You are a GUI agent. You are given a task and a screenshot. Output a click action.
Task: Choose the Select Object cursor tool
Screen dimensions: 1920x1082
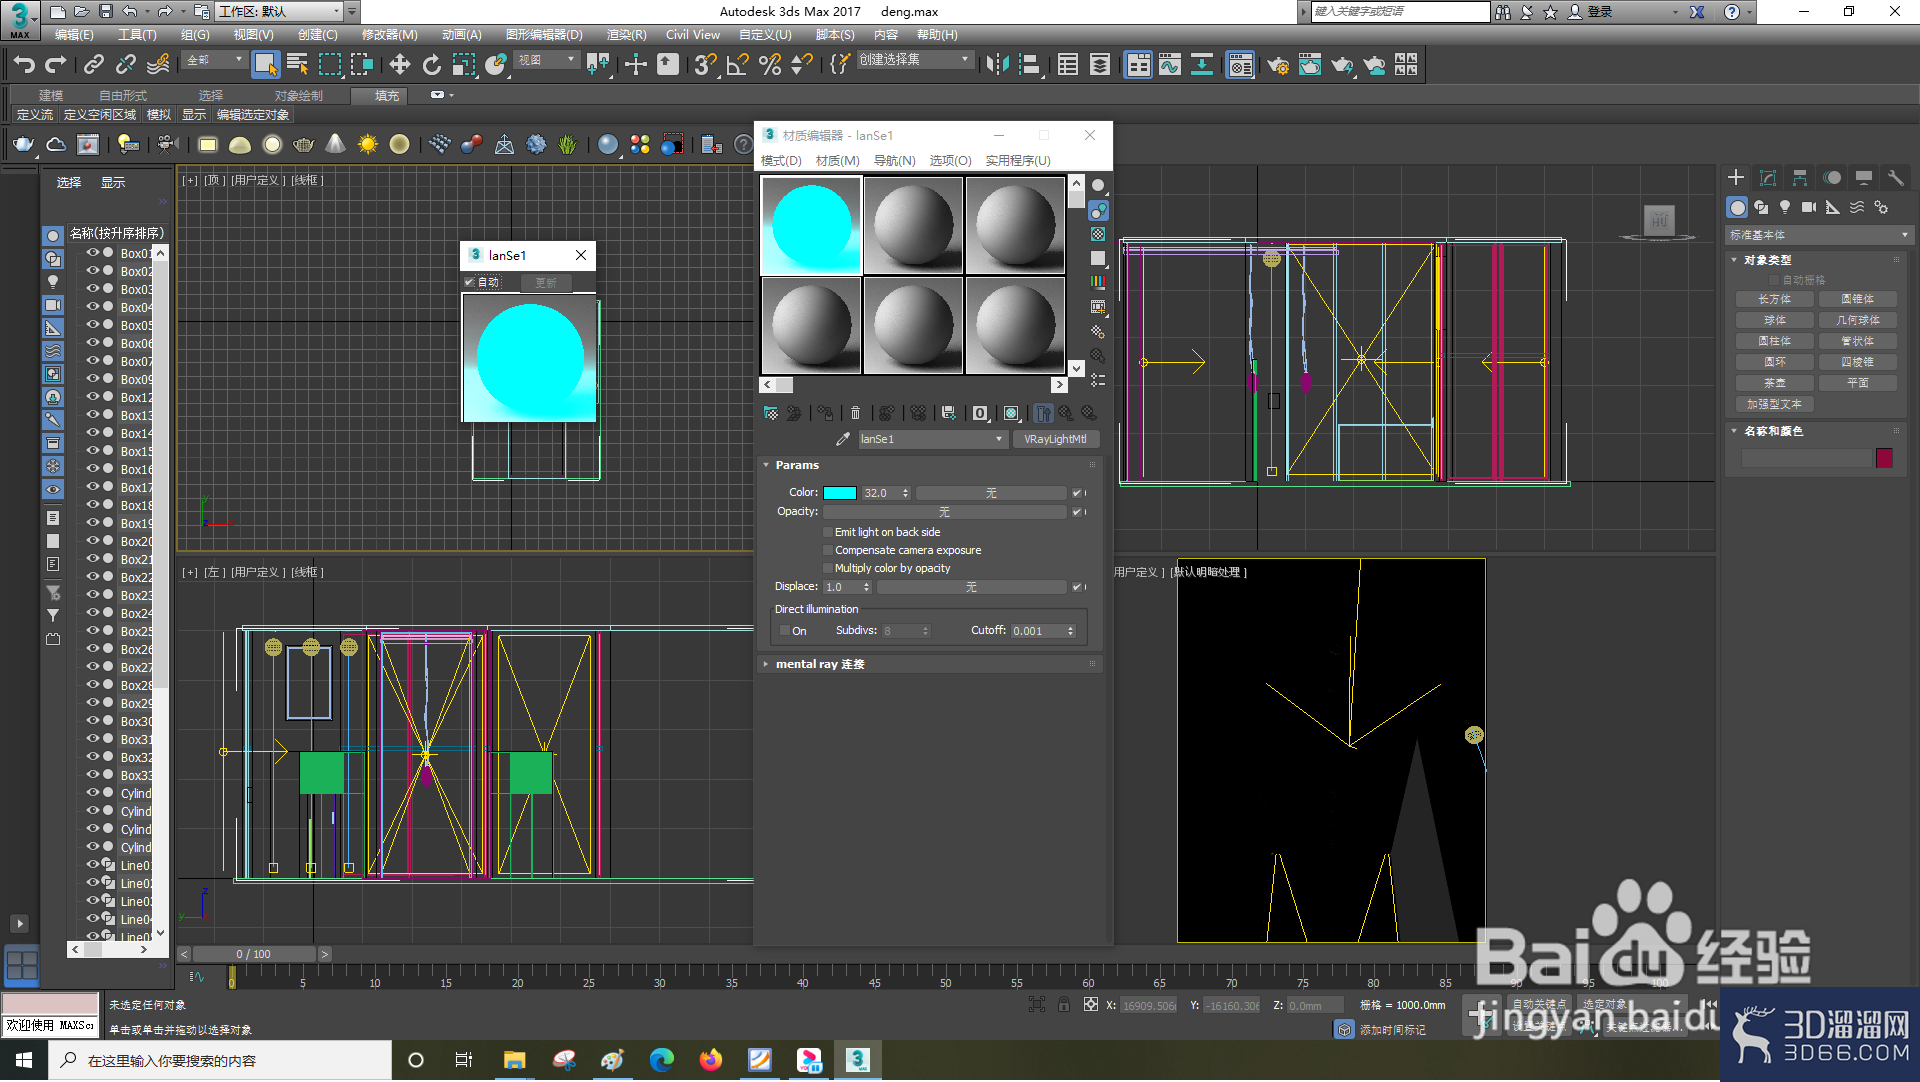[265, 65]
